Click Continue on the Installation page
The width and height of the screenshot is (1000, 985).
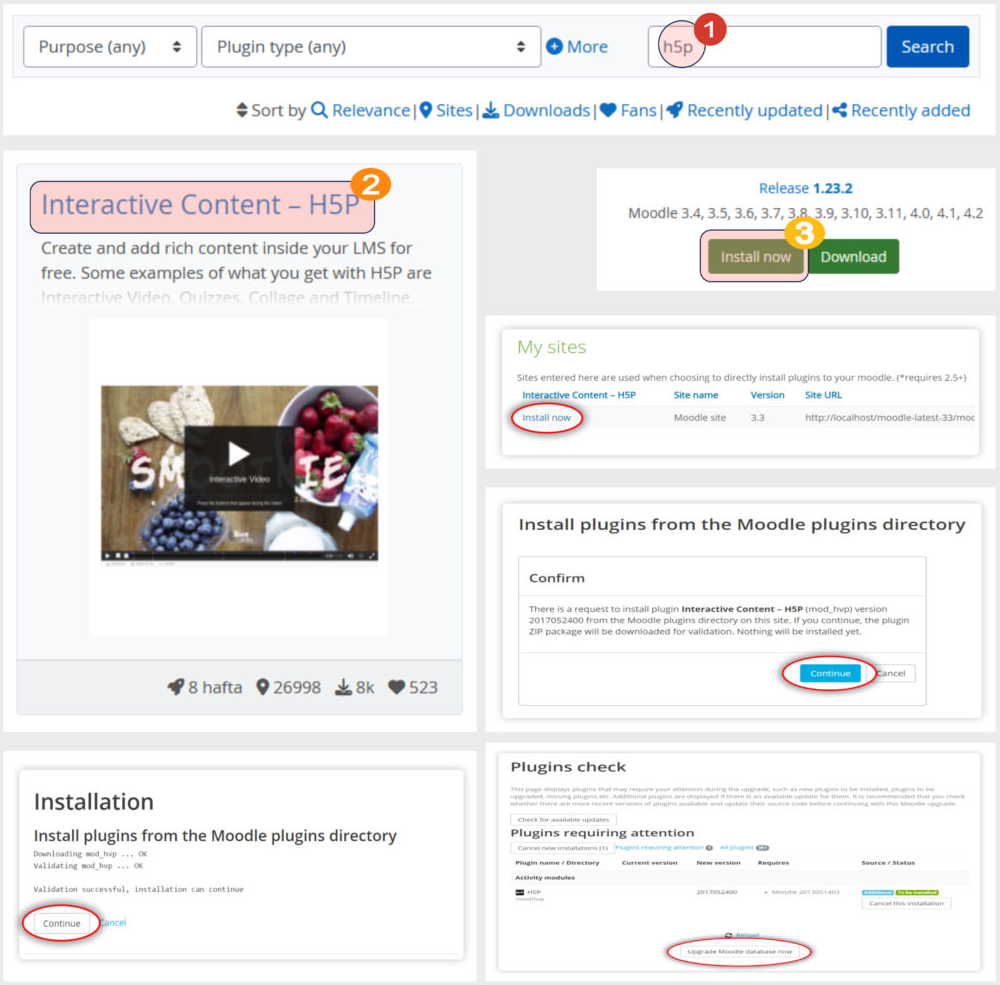(x=62, y=923)
